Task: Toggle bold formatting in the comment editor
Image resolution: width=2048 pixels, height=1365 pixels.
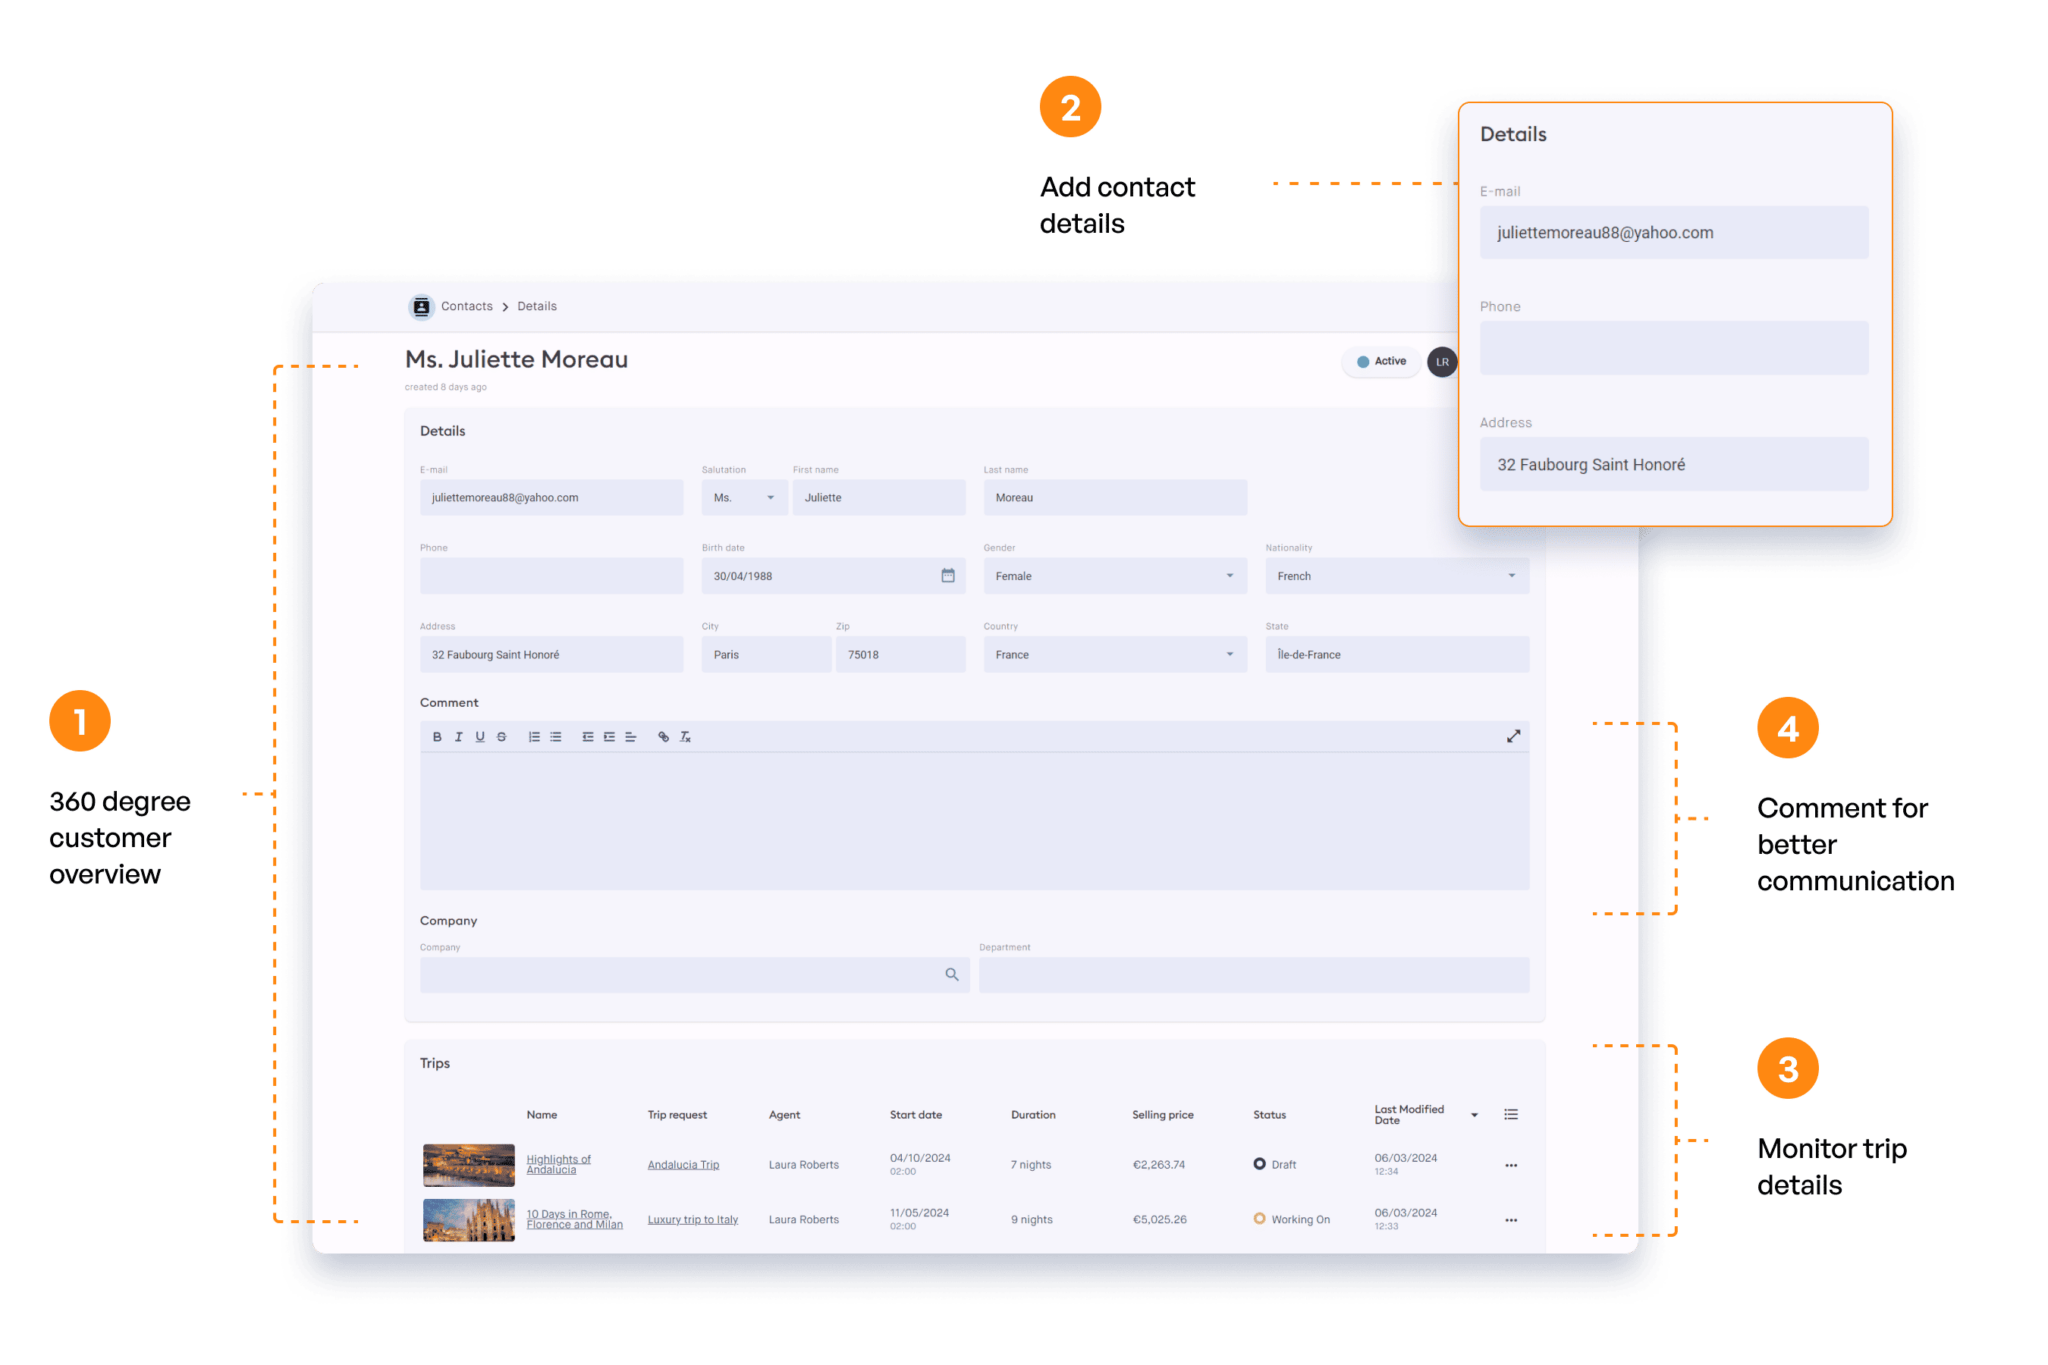Action: coord(437,737)
